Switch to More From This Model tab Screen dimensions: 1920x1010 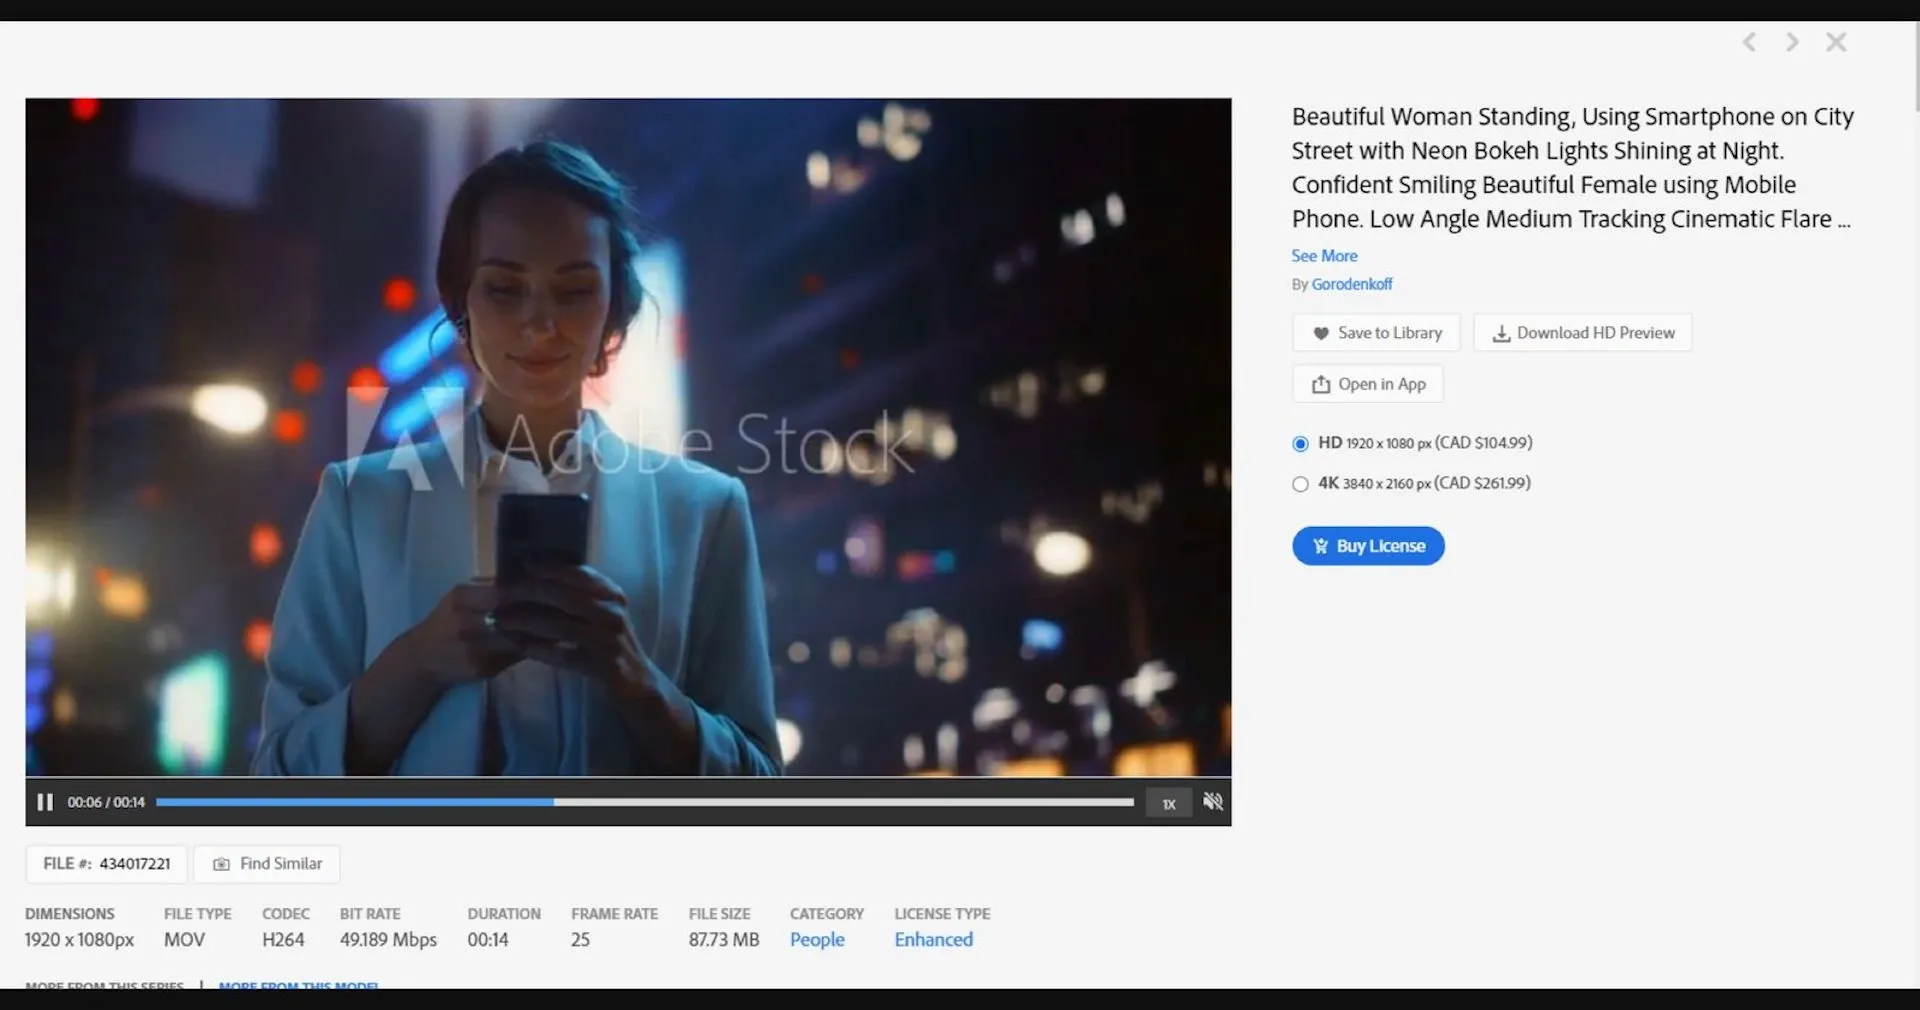298,986
